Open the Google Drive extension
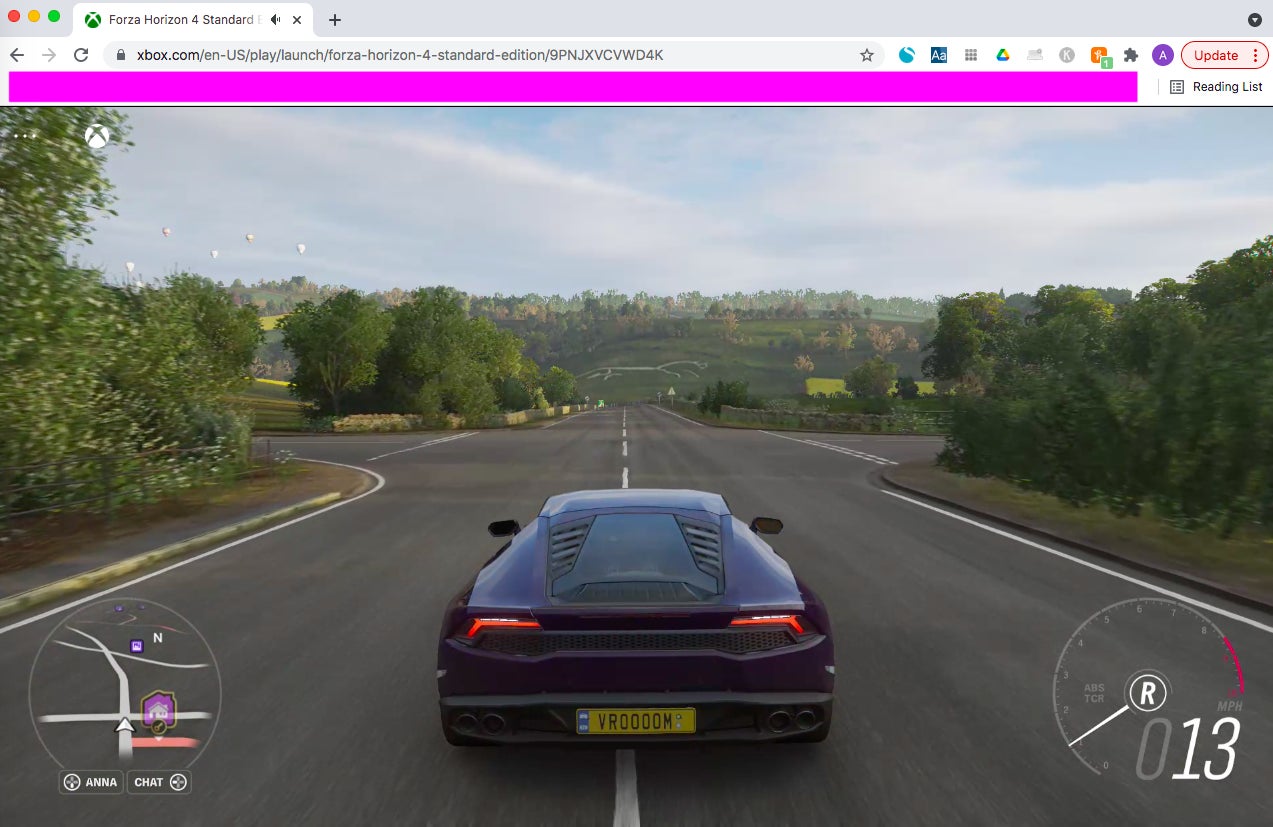Viewport: 1273px width, 827px height. point(1003,55)
